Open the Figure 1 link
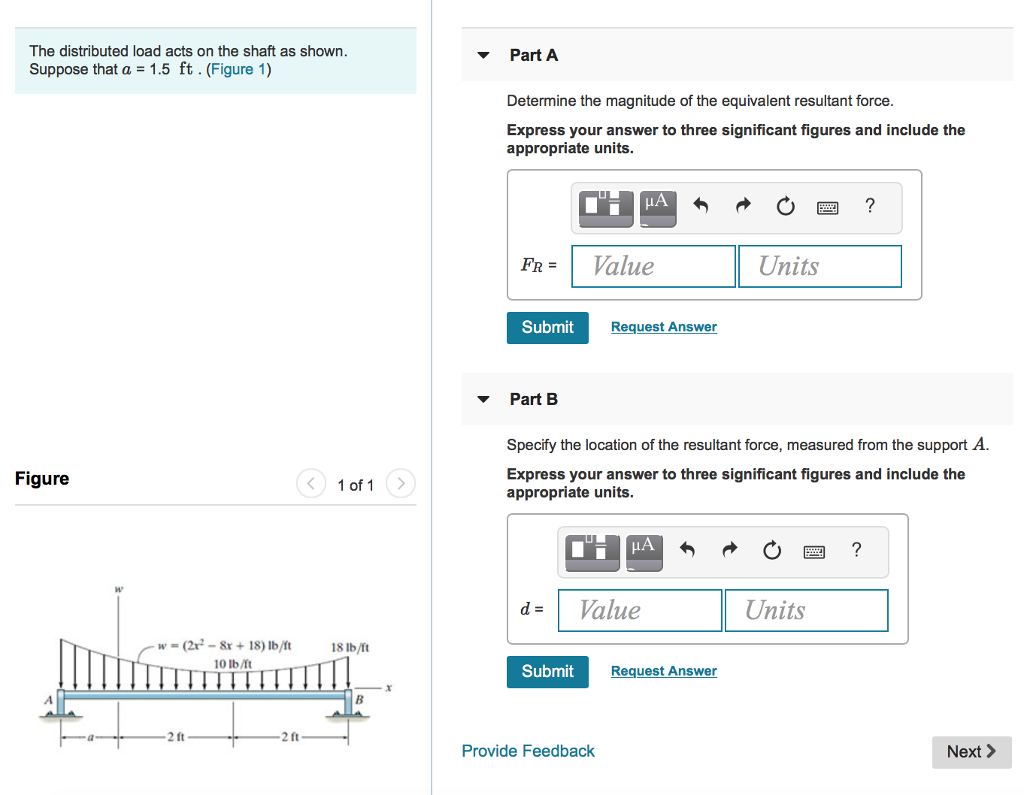Screen dimensions: 1024x795 pos(238,69)
